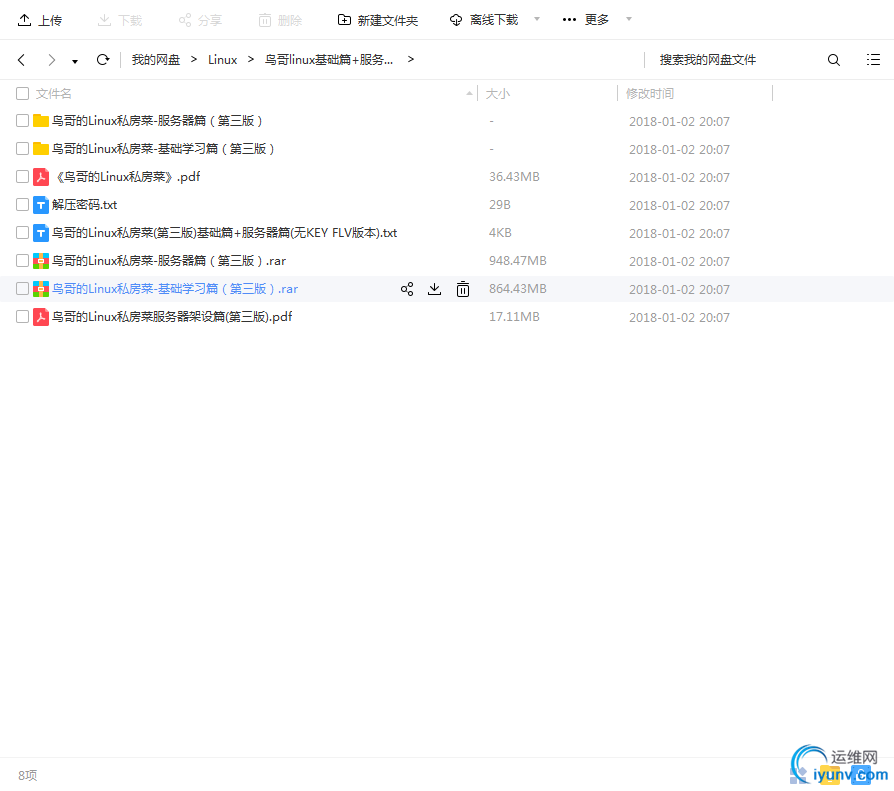The width and height of the screenshot is (894, 791).
Task: Check the 无KEY FLV版本.txt checkbox
Action: [22, 232]
